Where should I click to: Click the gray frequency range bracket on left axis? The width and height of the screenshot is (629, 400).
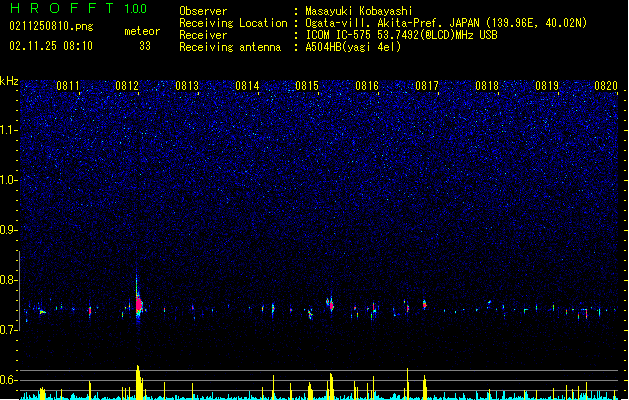(20, 290)
